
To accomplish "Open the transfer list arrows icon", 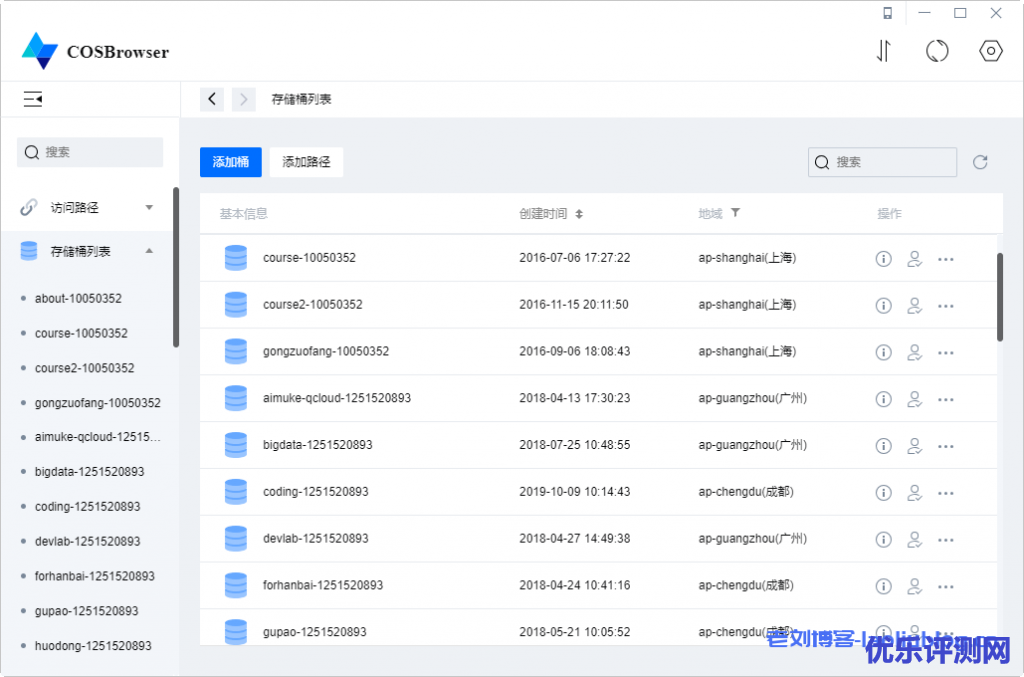I will (883, 52).
